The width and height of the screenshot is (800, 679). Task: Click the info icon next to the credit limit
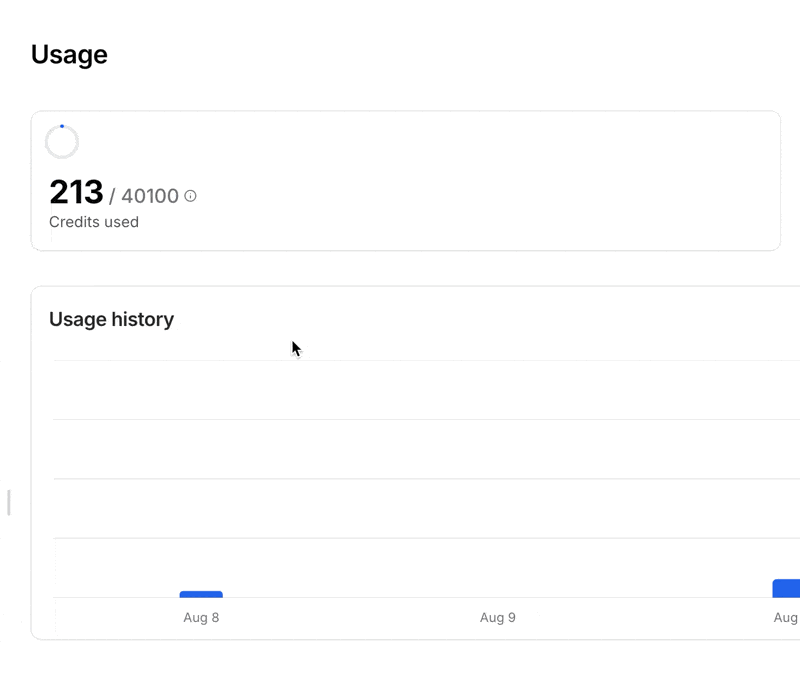[188, 196]
